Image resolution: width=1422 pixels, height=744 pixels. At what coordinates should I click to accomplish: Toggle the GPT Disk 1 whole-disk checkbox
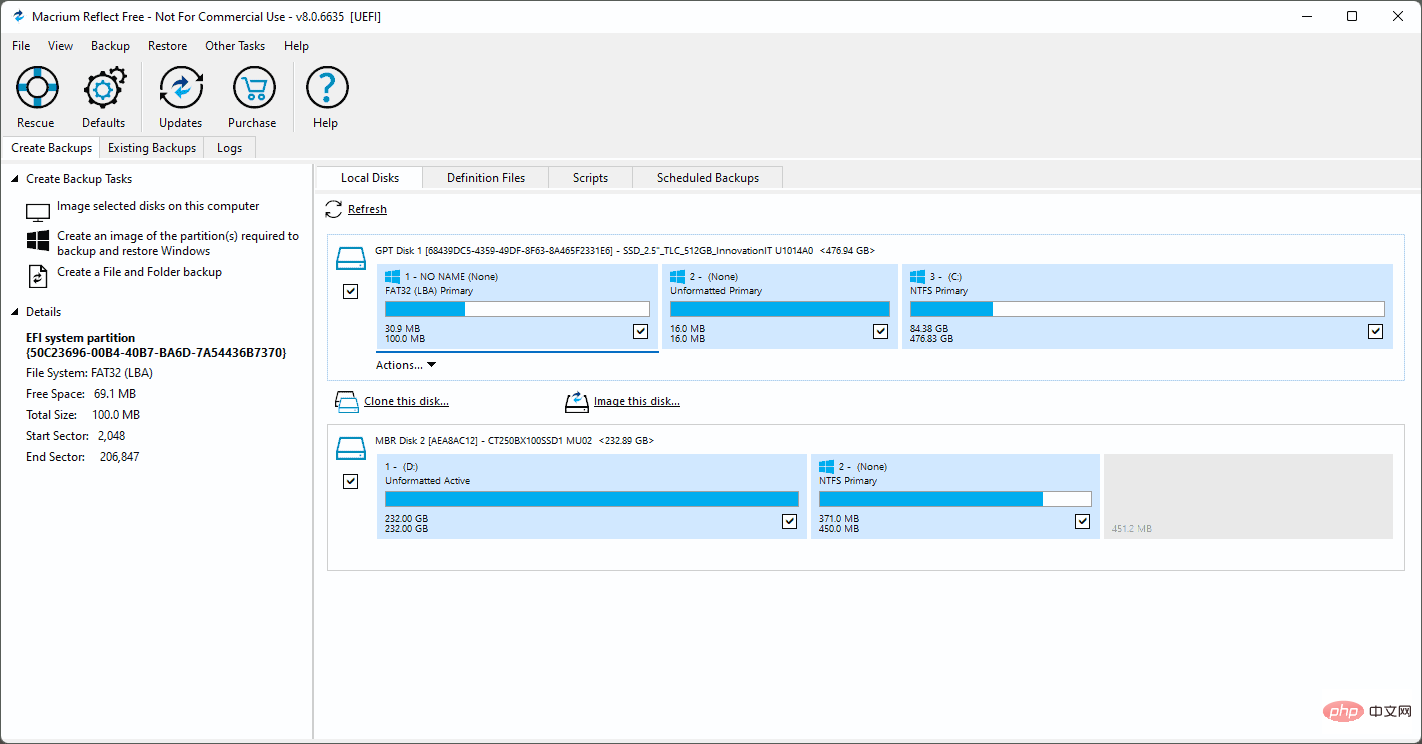tap(350, 292)
